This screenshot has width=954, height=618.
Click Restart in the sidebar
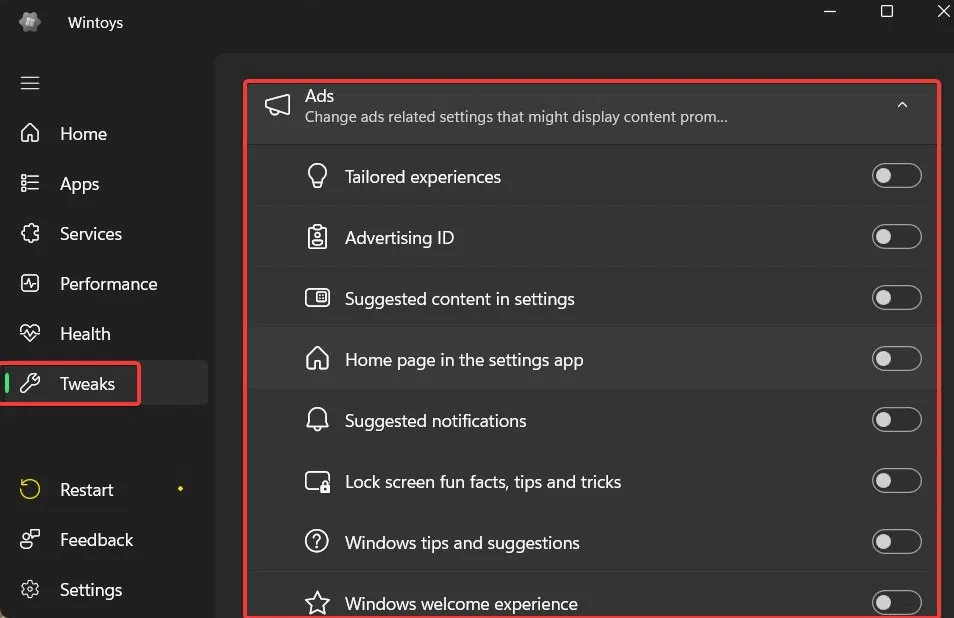pos(86,490)
